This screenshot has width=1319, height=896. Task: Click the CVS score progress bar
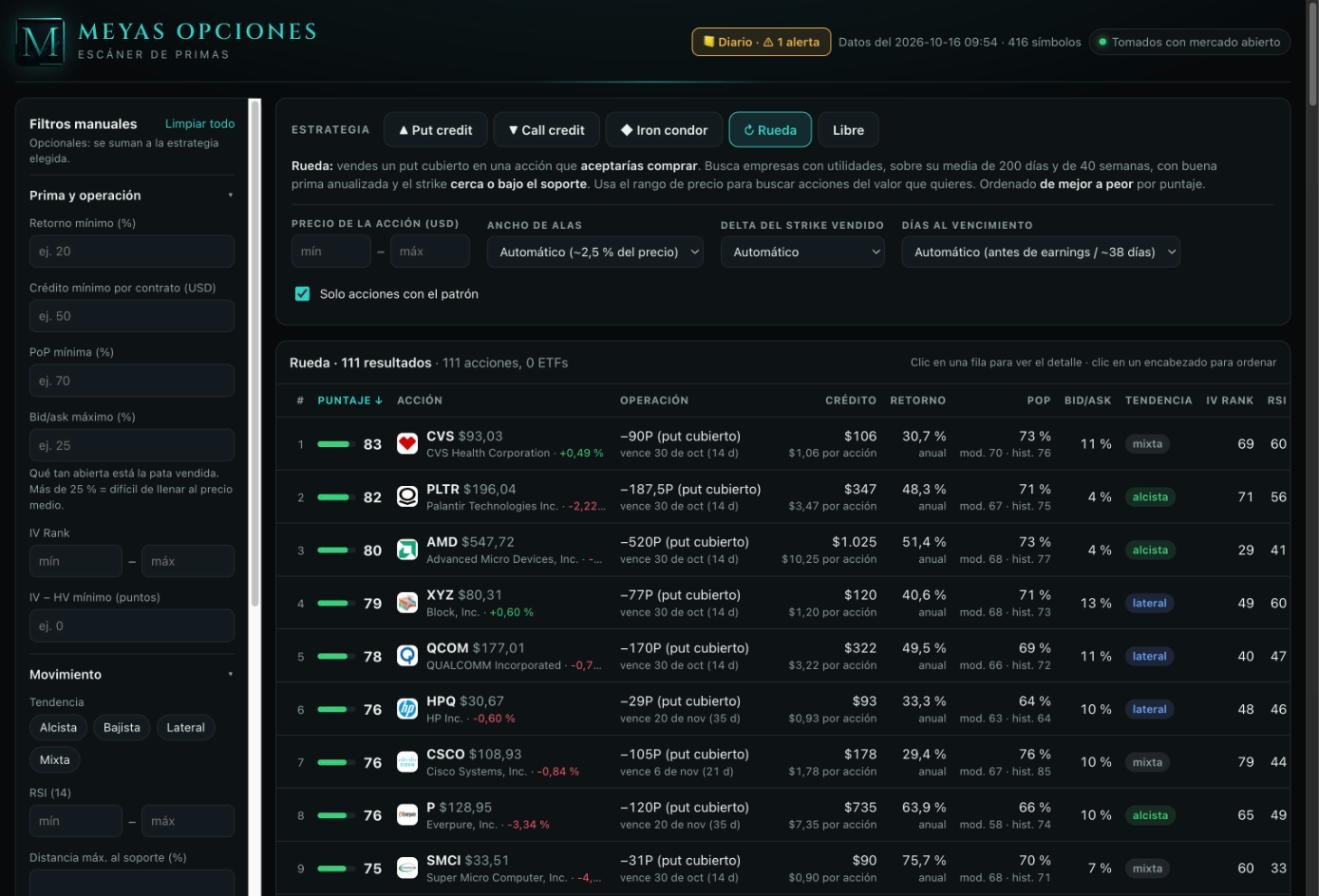click(x=336, y=444)
